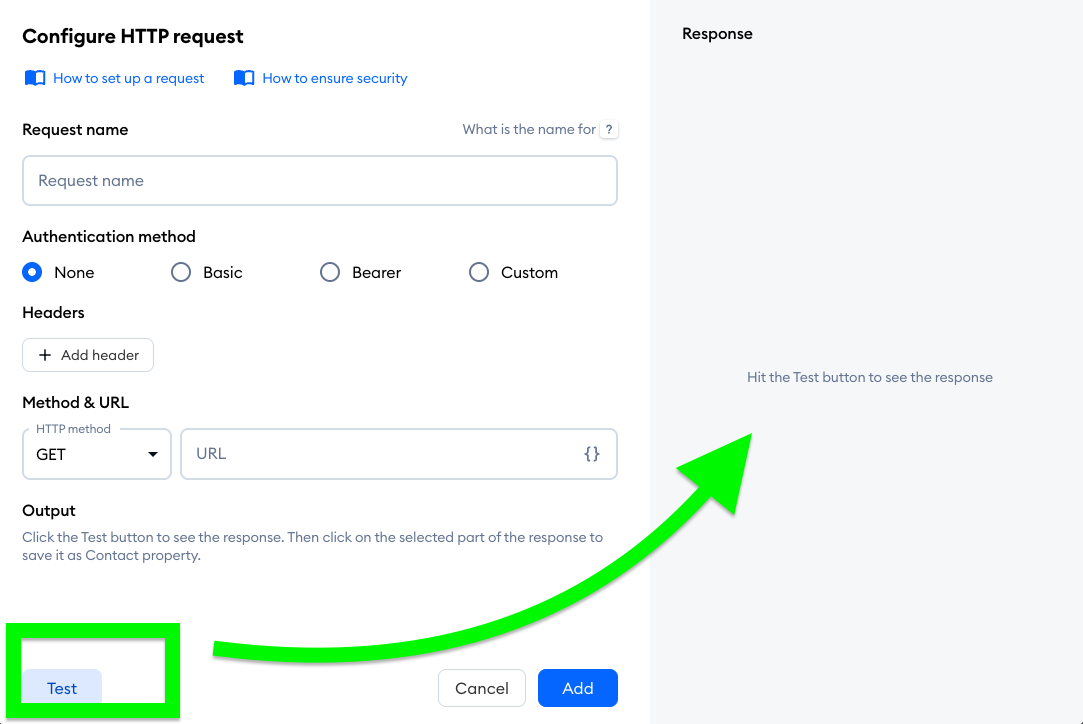Viewport: 1083px width, 724px height.
Task: Pick Custom authentication radio button
Action: click(x=479, y=272)
